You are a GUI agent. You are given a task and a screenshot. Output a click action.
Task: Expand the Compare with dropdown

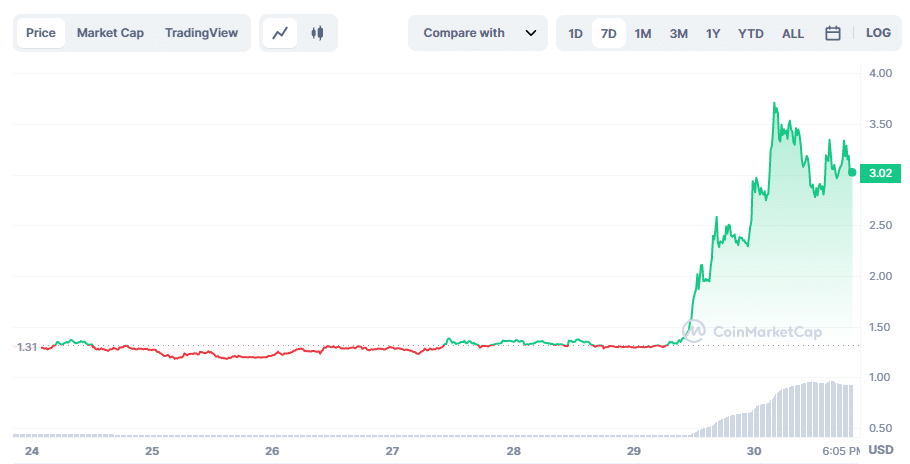click(478, 33)
